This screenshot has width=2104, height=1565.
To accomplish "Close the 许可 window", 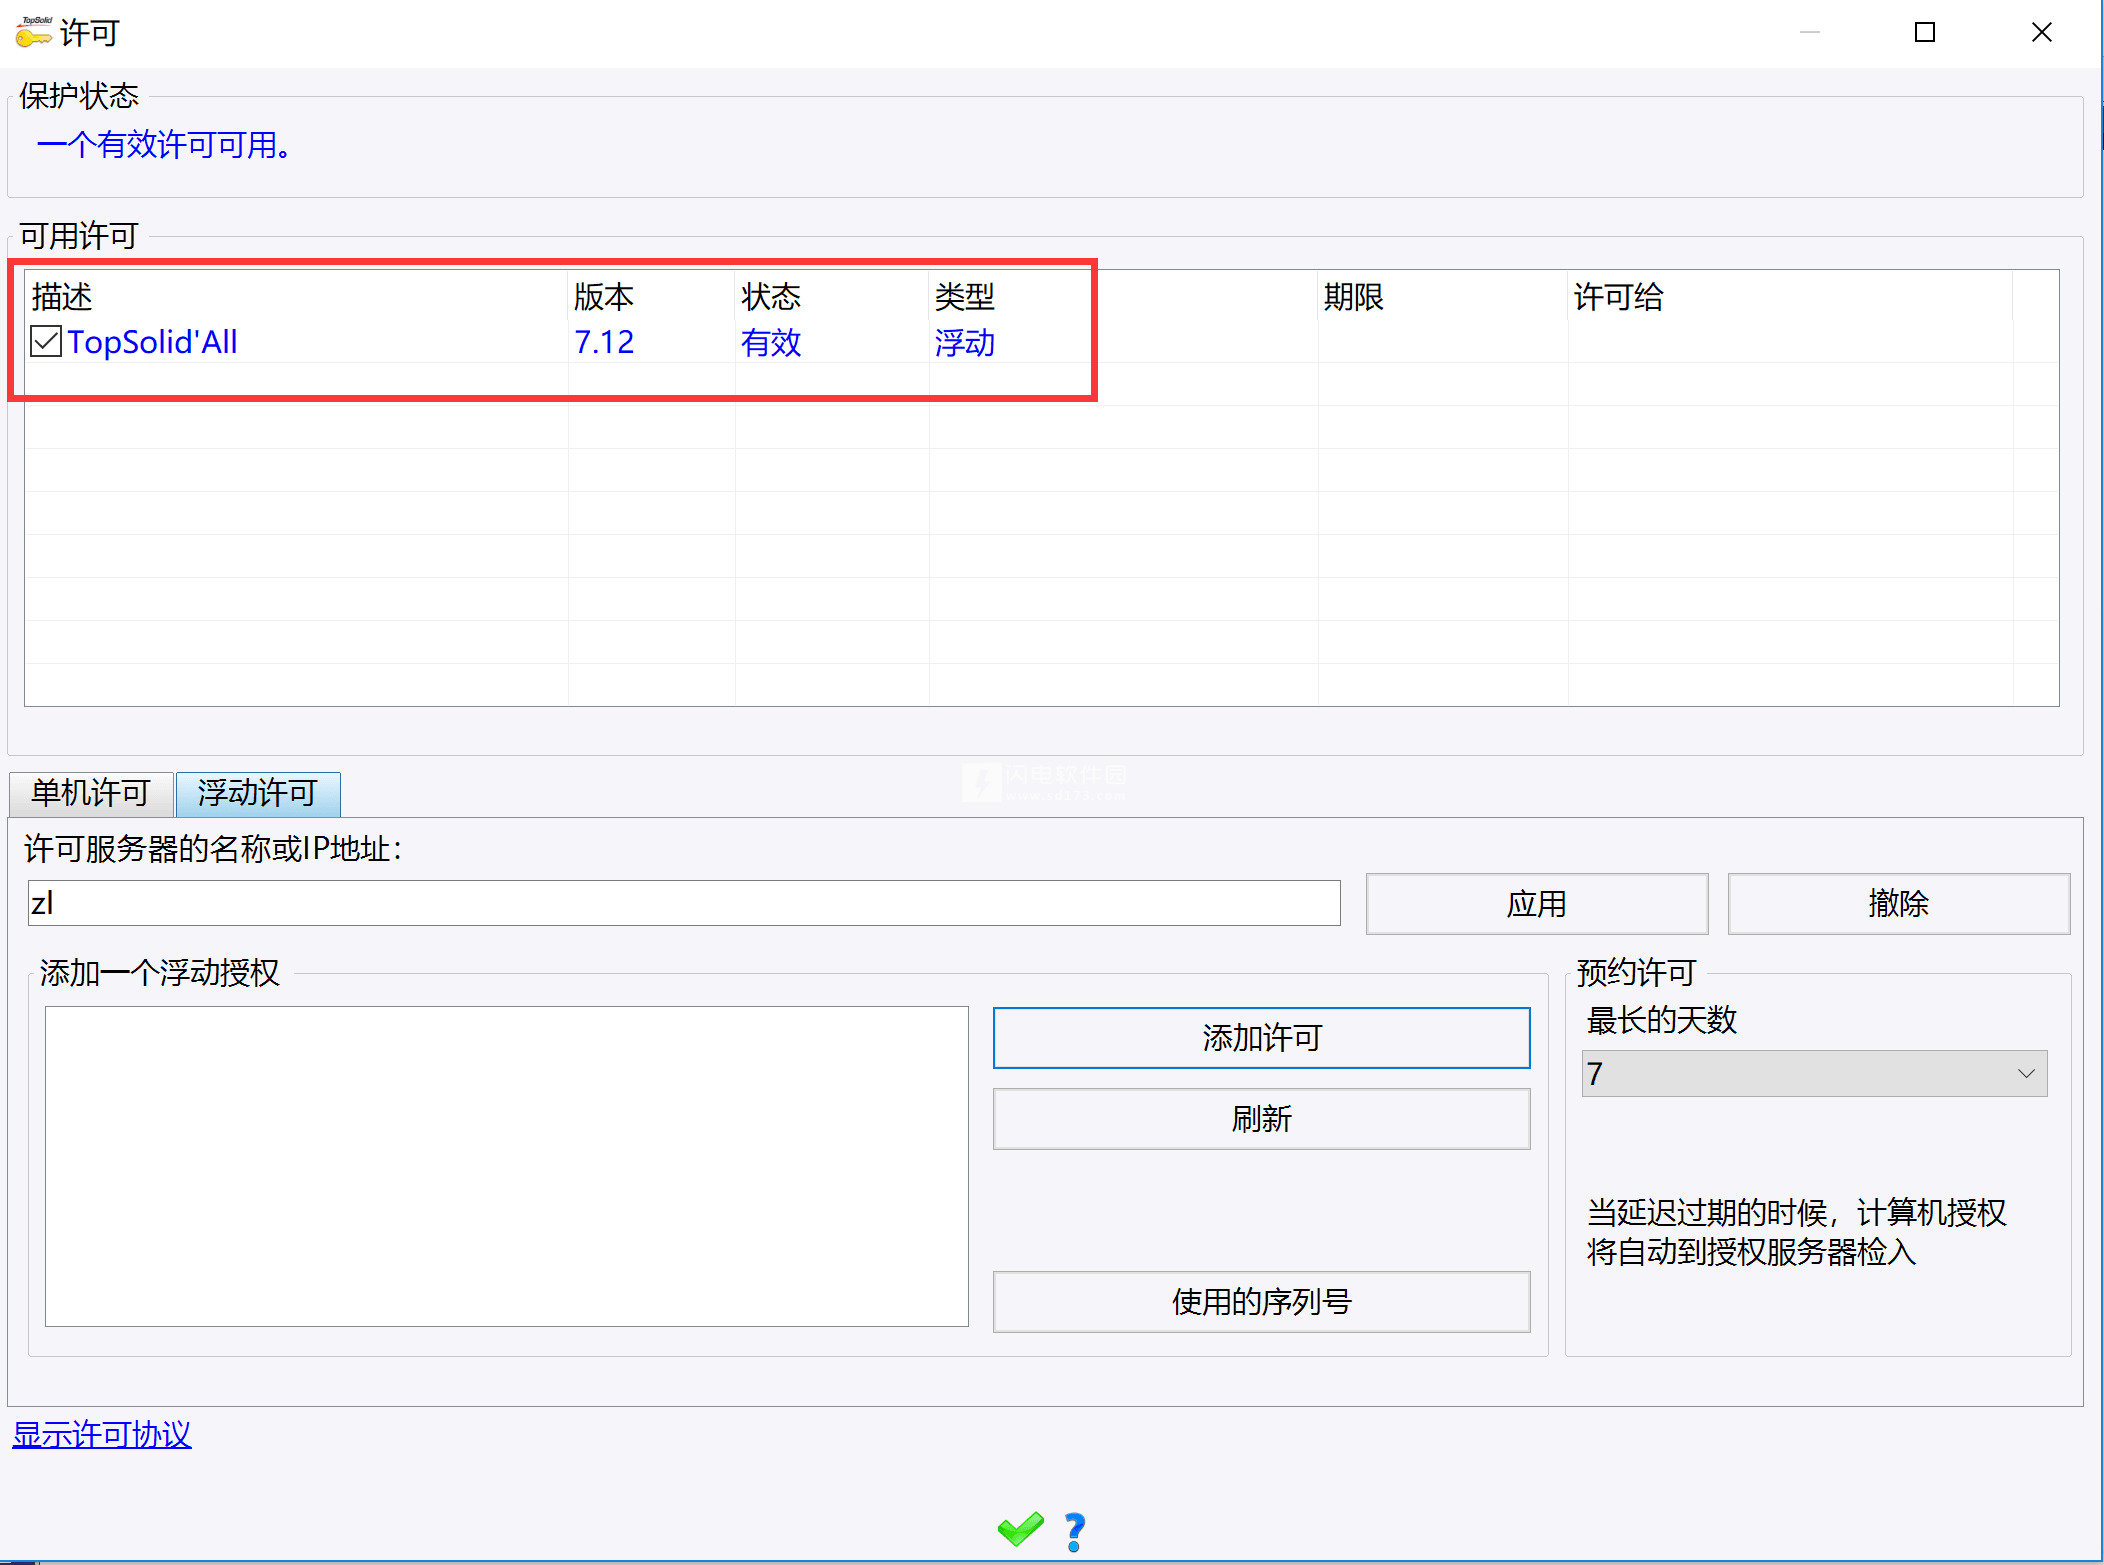I will point(2041,32).
